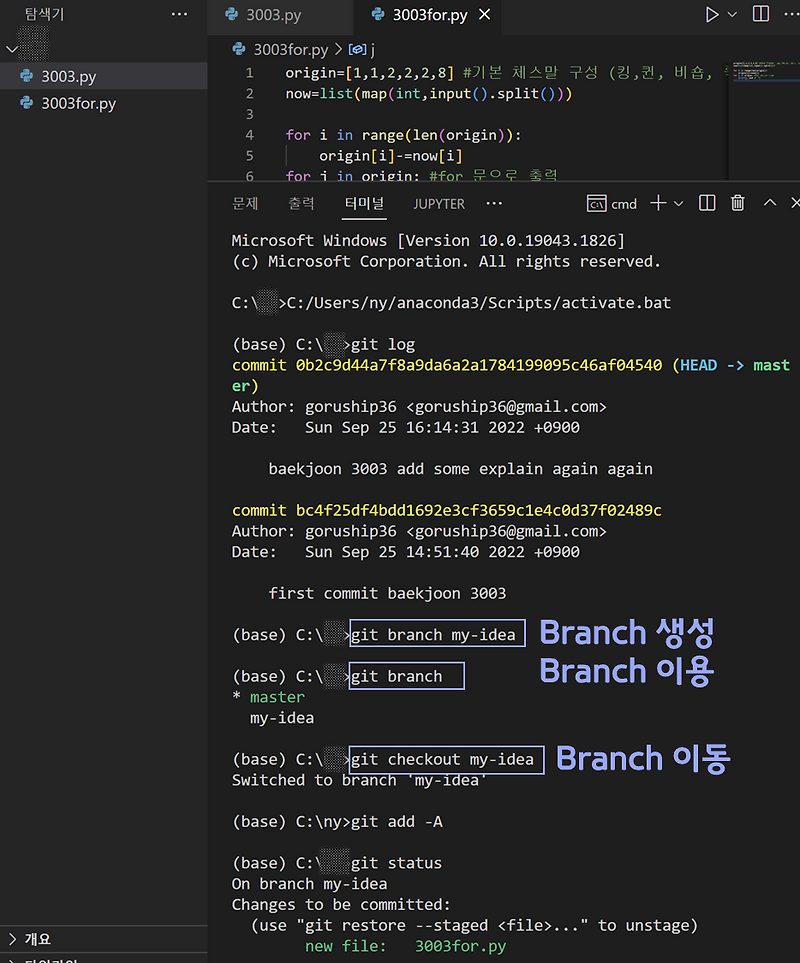Switch to the 3003for.py editor tab
This screenshot has height=963, width=800.
(430, 15)
